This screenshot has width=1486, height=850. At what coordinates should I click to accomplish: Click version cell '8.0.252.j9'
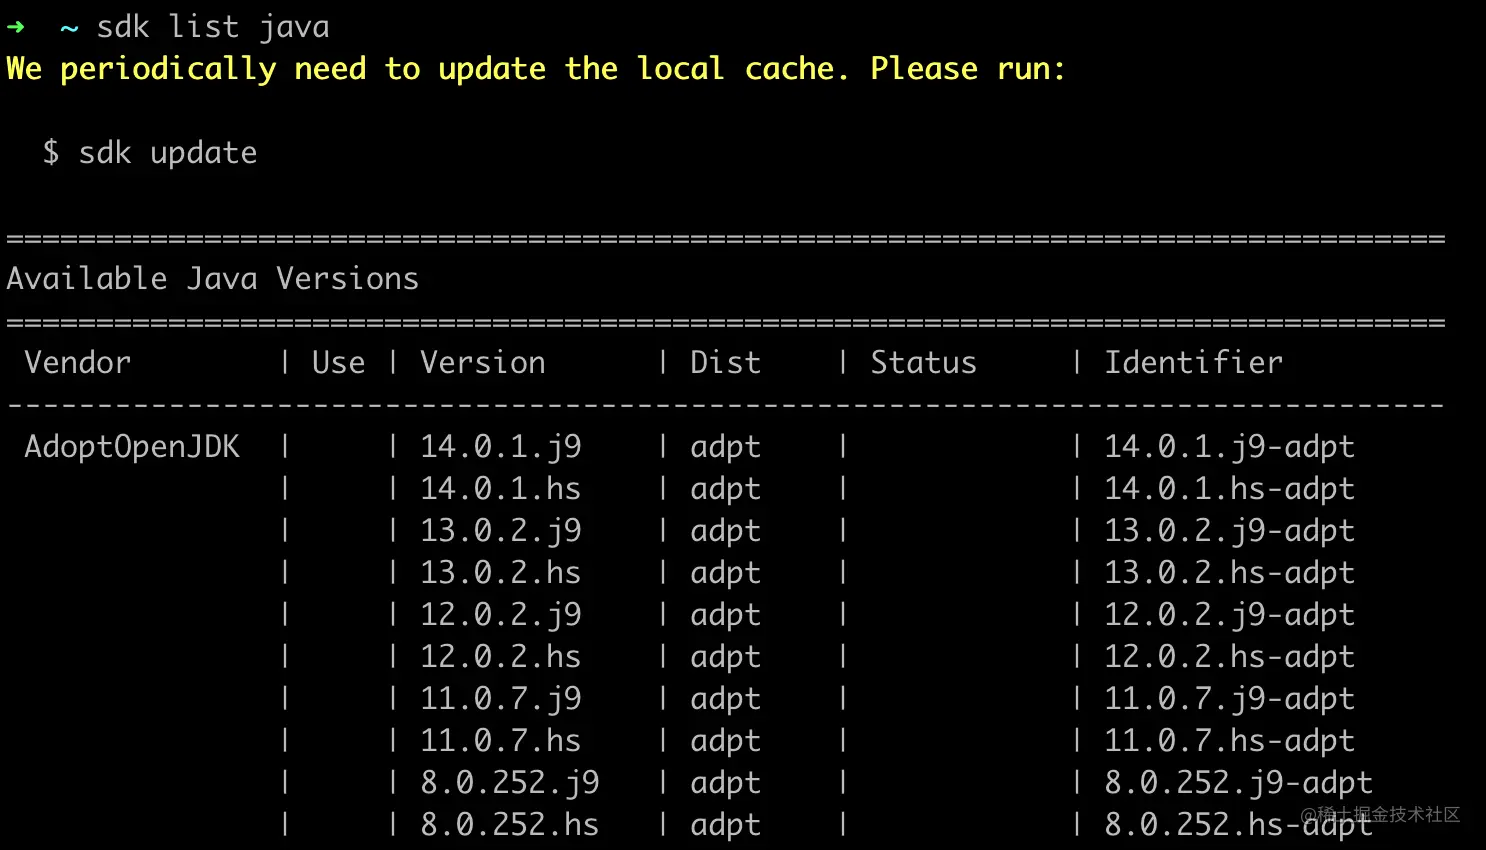pyautogui.click(x=510, y=782)
